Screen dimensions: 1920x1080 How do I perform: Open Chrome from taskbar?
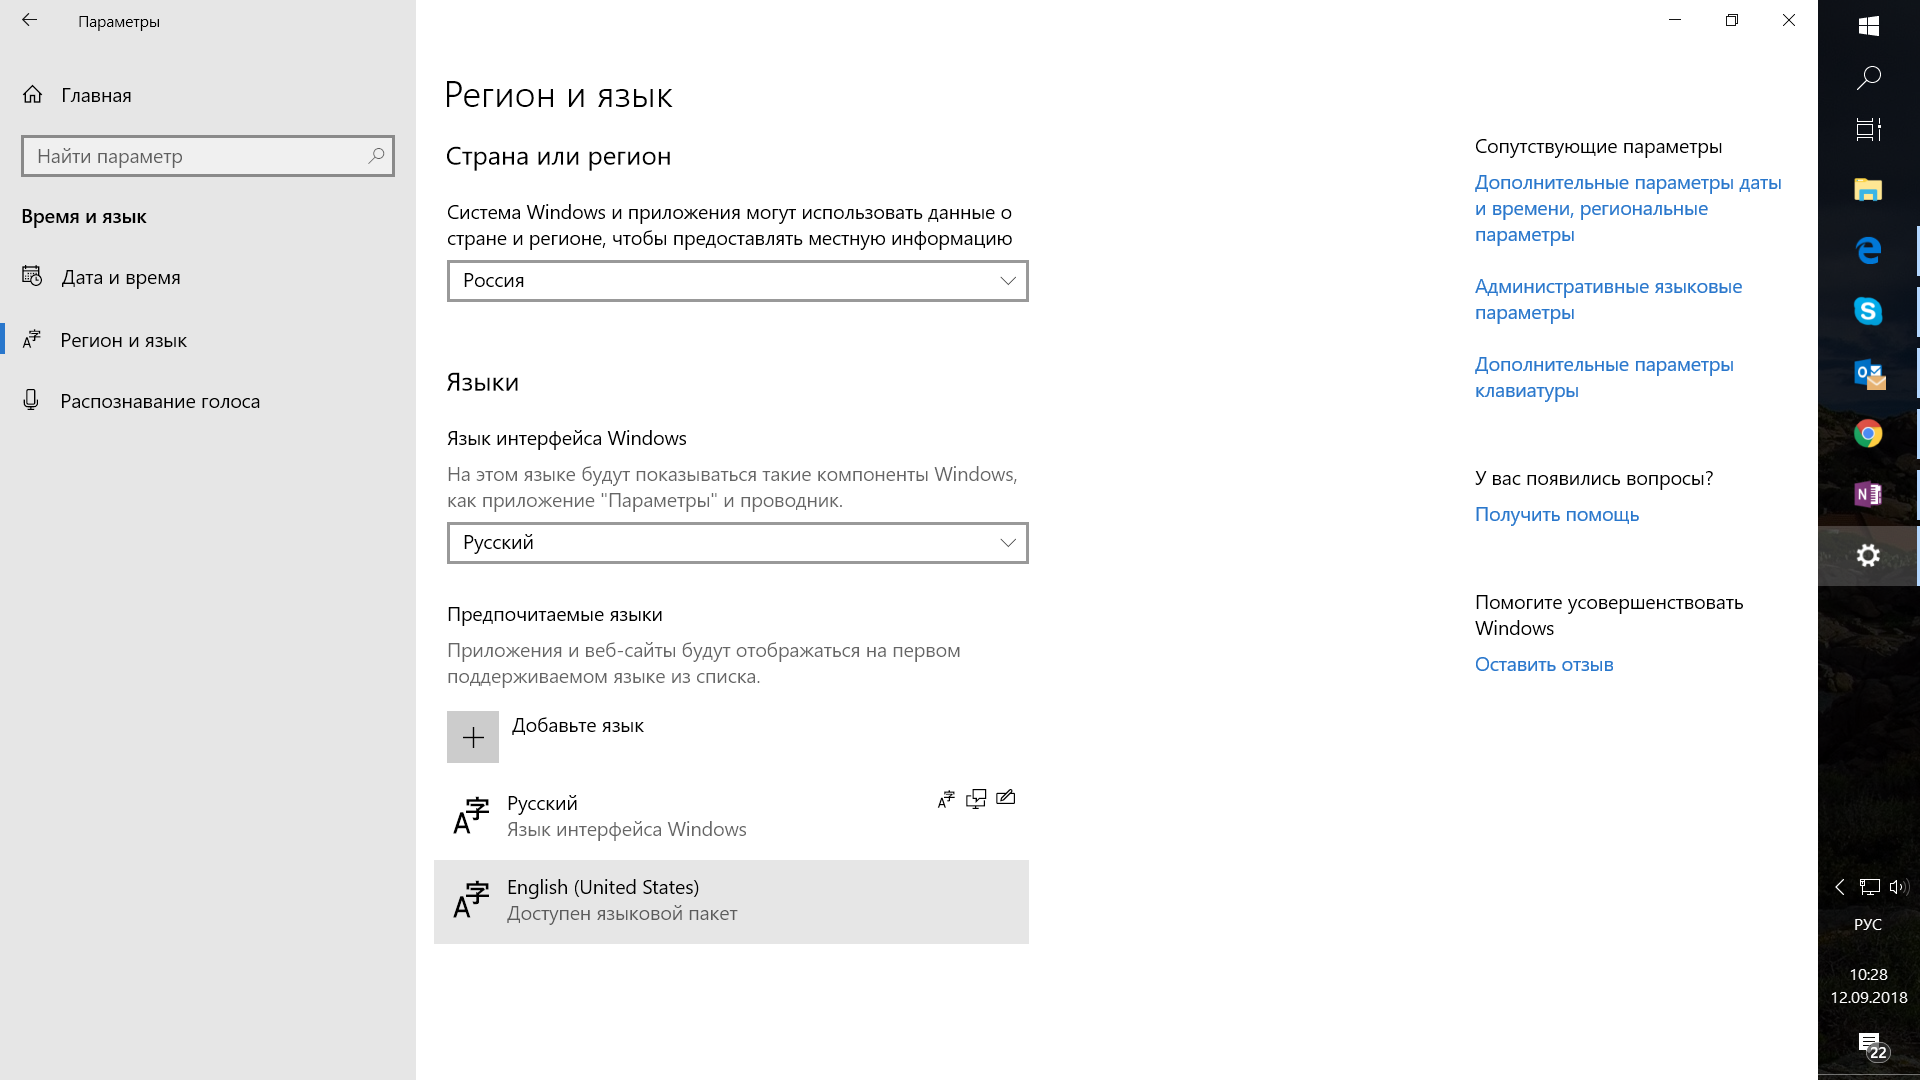pos(1870,433)
